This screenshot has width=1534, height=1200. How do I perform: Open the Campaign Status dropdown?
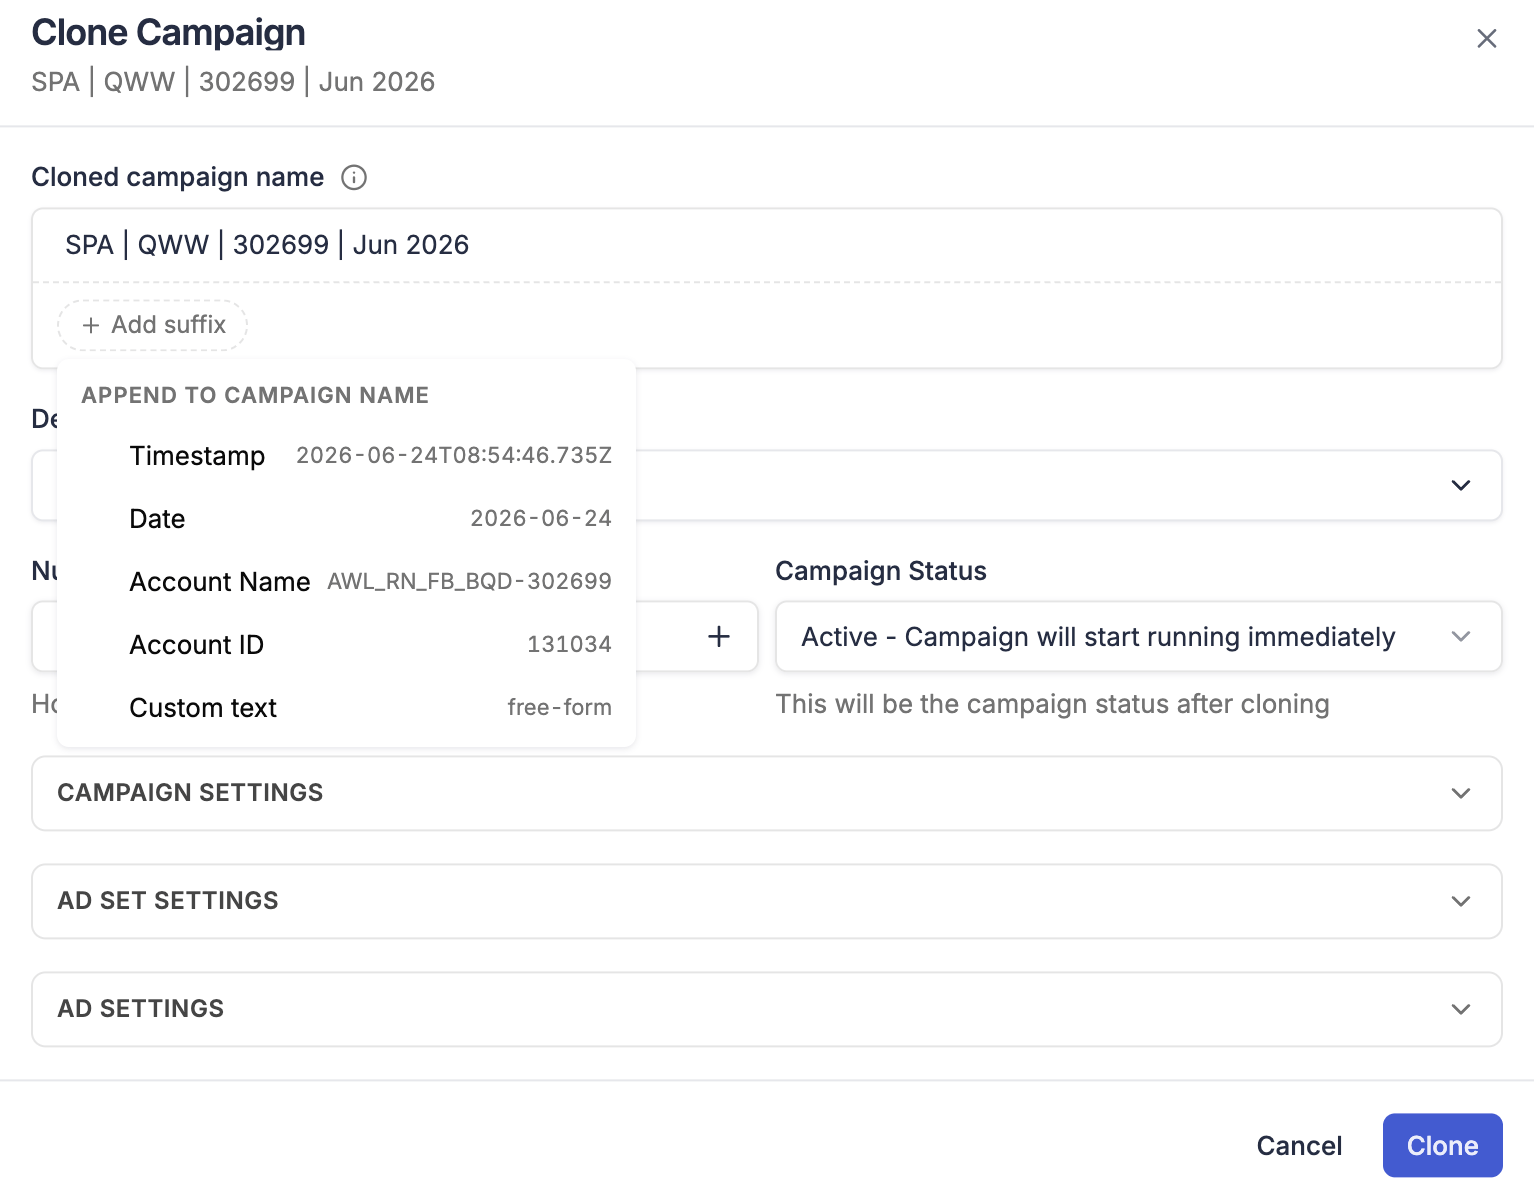pos(1138,637)
